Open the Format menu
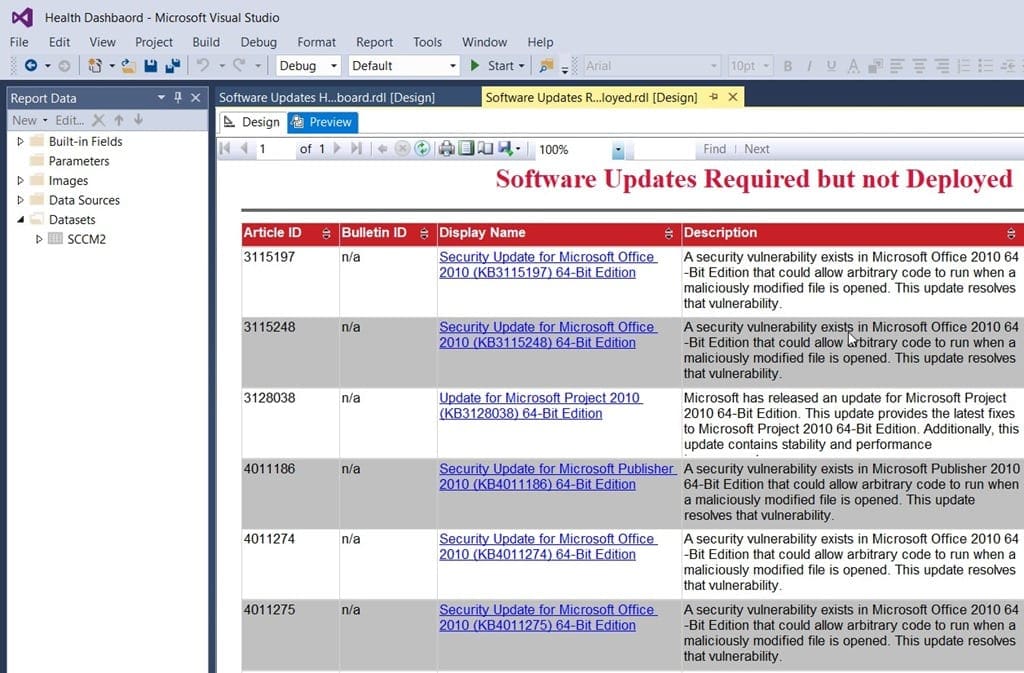1024x673 pixels. pos(316,42)
